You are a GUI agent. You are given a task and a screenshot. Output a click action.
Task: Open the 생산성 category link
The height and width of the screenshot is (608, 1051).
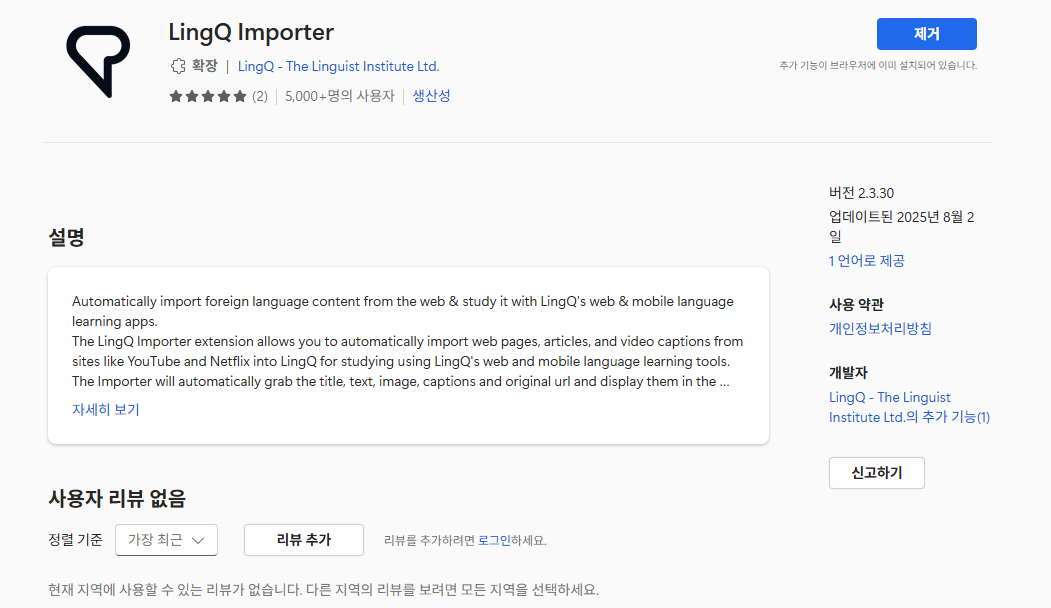tap(431, 96)
